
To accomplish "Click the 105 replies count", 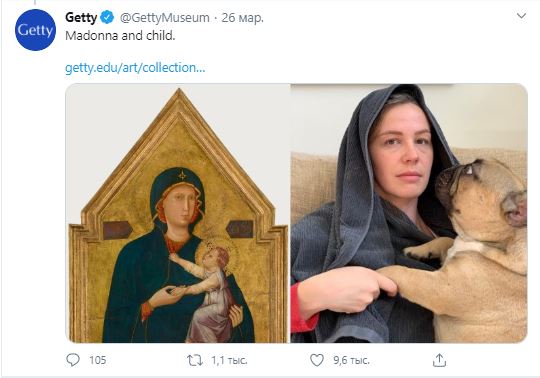I will click(98, 360).
